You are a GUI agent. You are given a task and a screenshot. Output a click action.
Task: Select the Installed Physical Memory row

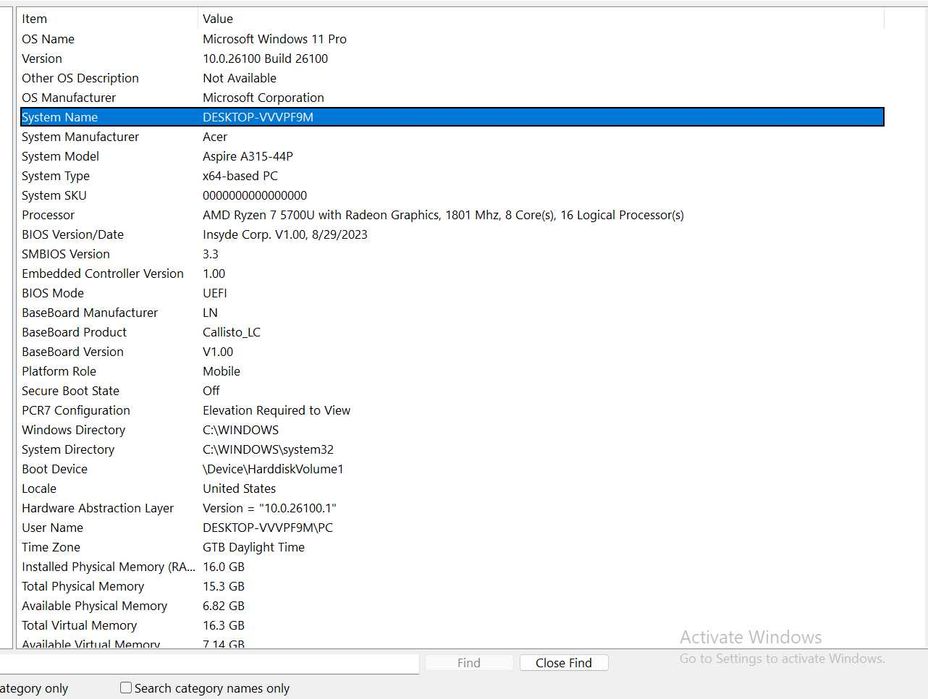pyautogui.click(x=452, y=566)
